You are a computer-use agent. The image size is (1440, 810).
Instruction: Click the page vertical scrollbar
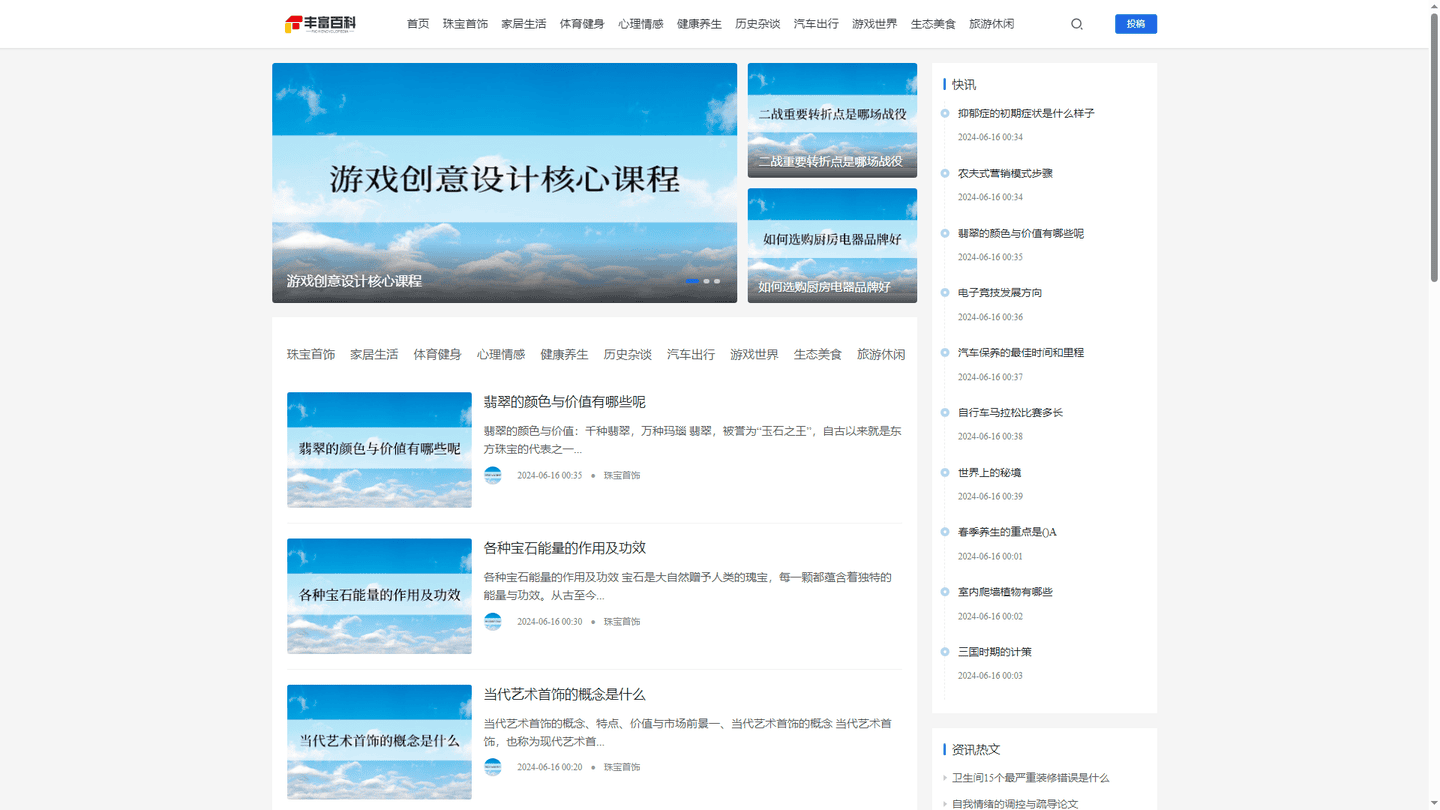pyautogui.click(x=1434, y=150)
